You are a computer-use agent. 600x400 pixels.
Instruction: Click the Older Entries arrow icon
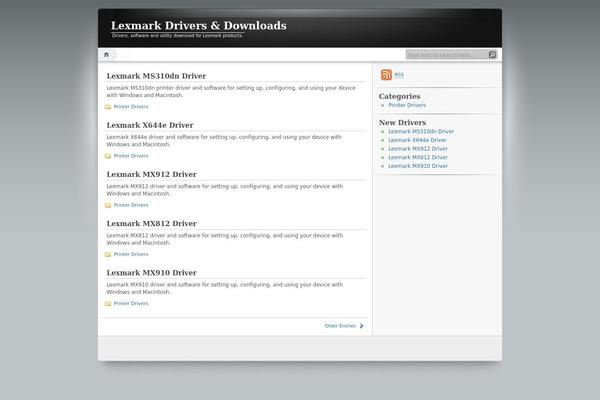(x=362, y=326)
